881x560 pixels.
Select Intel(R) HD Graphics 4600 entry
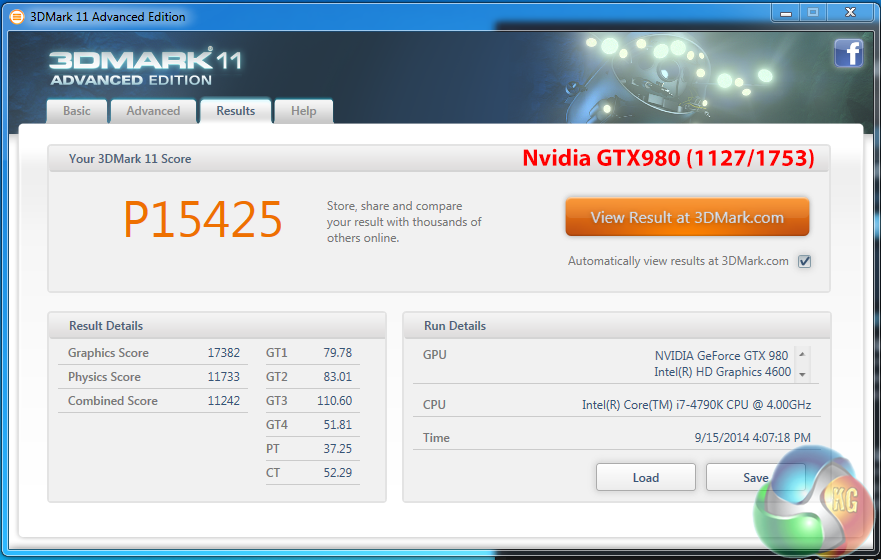tap(722, 372)
